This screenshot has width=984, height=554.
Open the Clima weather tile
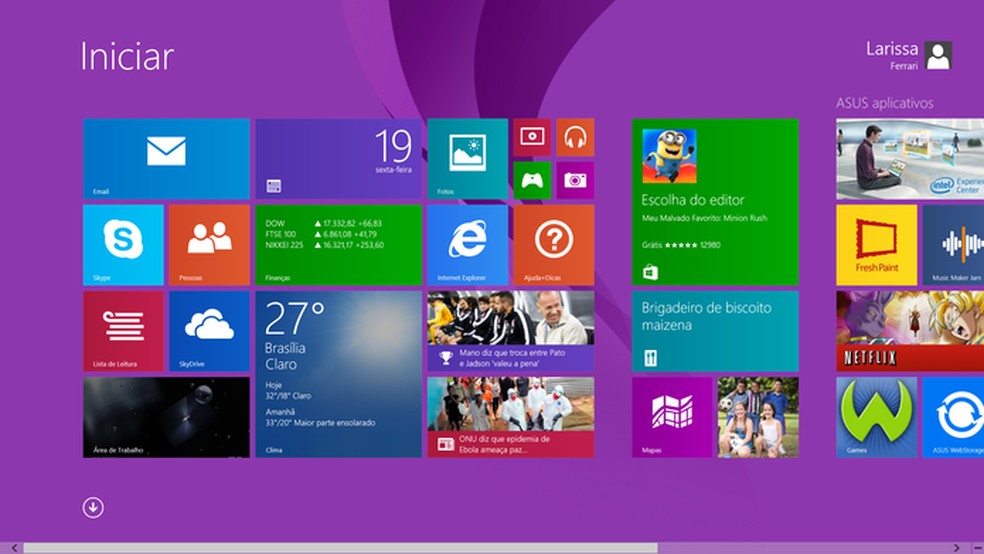click(x=339, y=374)
